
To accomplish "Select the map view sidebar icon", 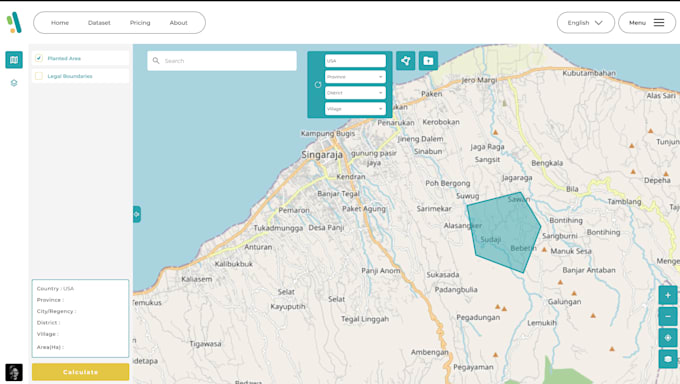I will (x=14, y=60).
